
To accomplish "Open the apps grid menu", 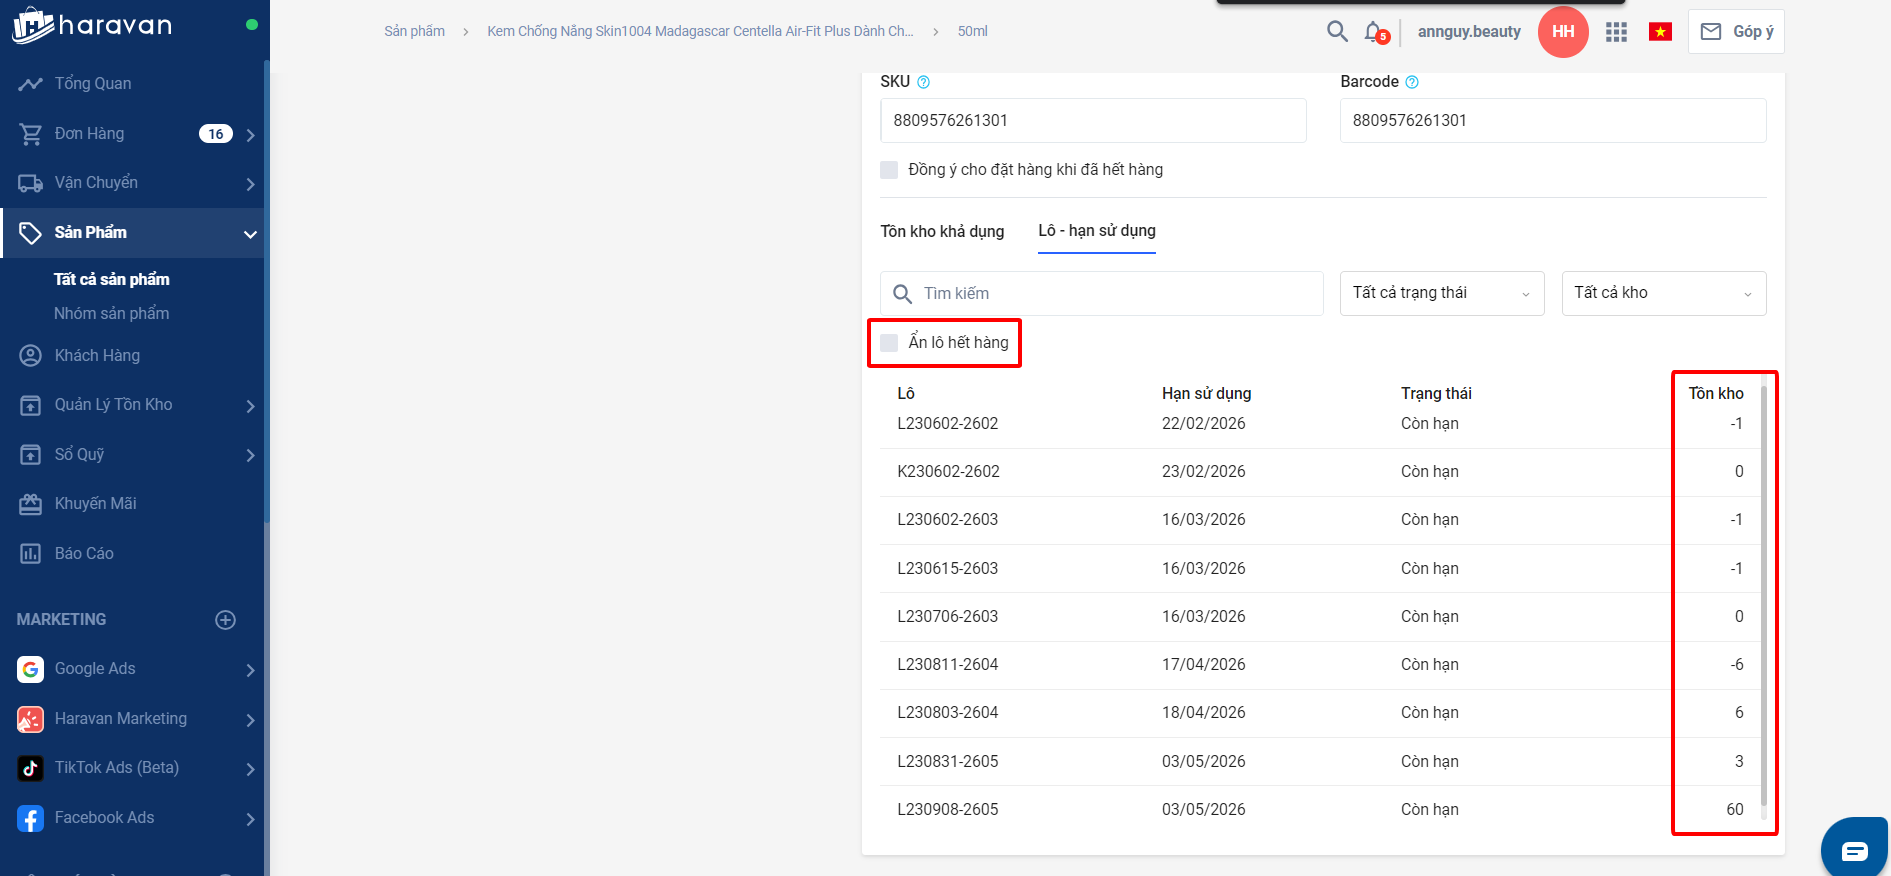I will pos(1616,32).
